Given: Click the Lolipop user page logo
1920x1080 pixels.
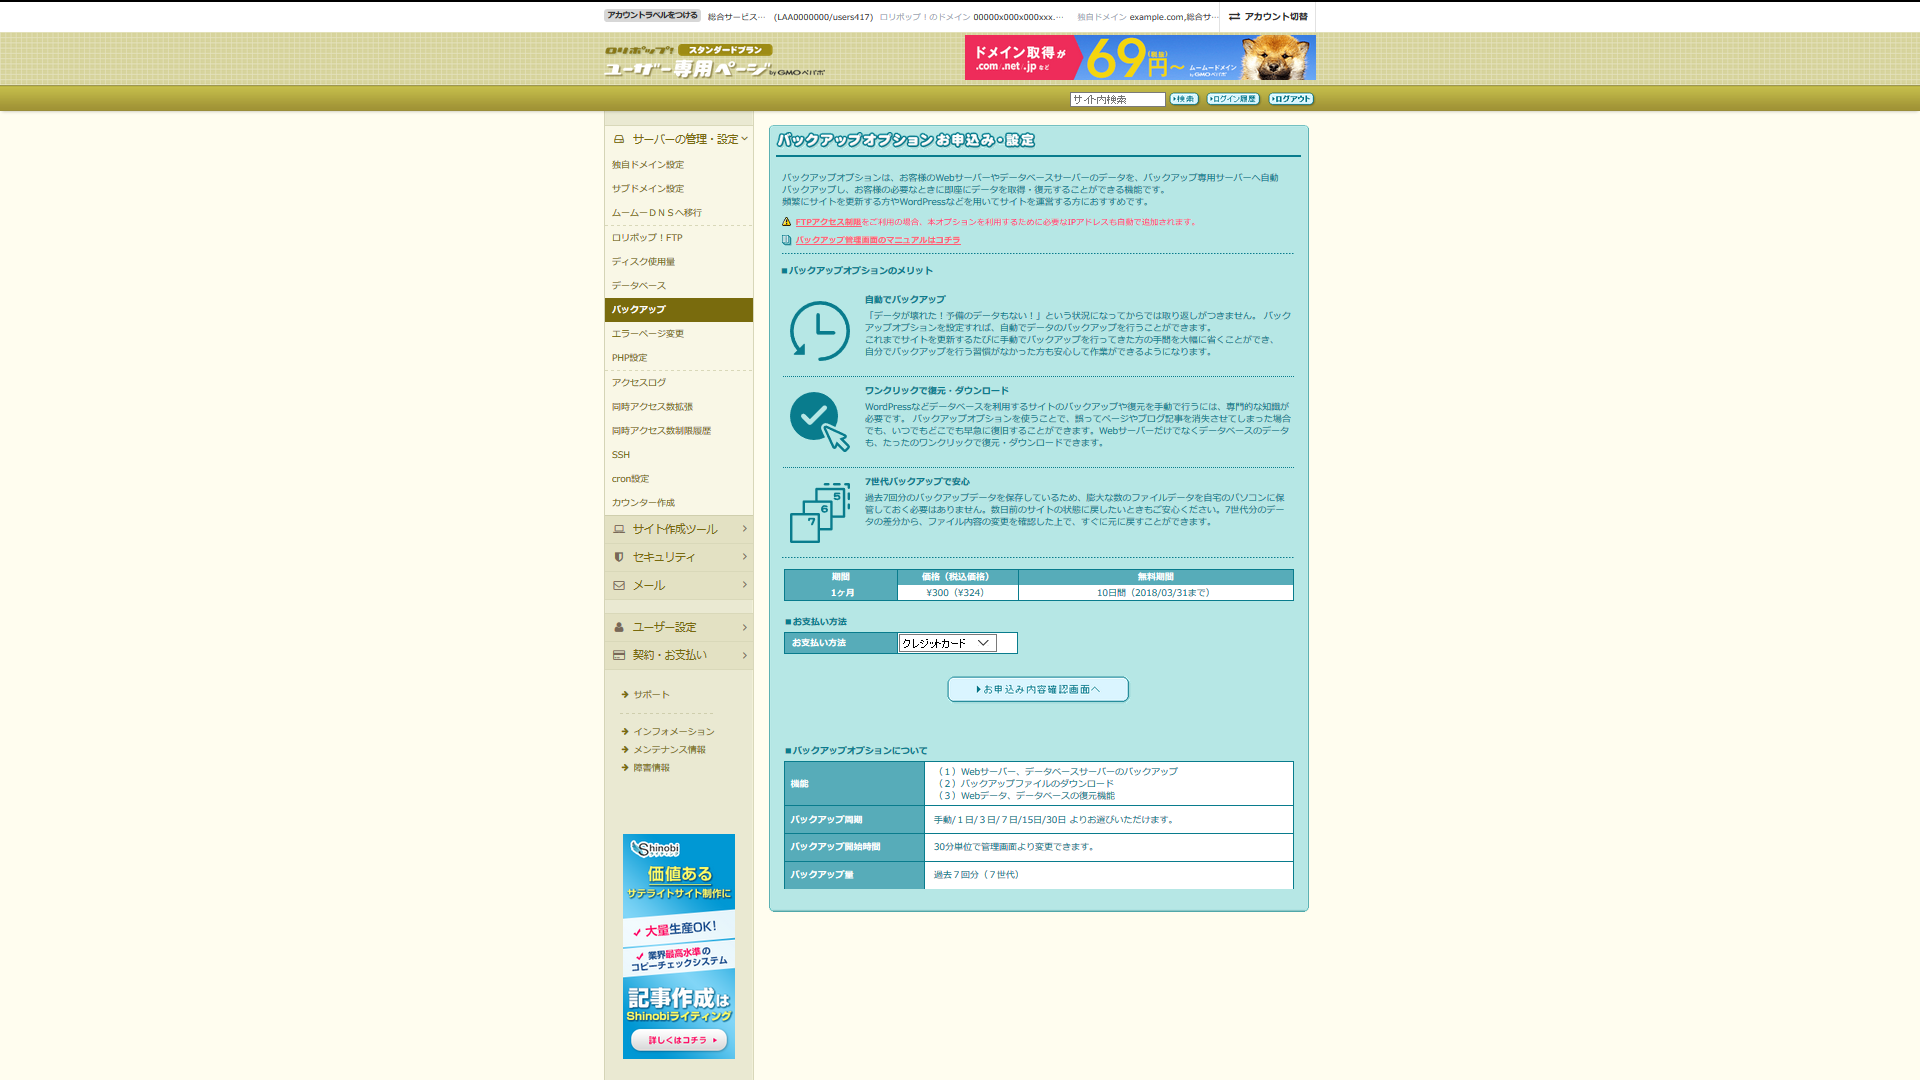Looking at the screenshot, I should coord(714,62).
